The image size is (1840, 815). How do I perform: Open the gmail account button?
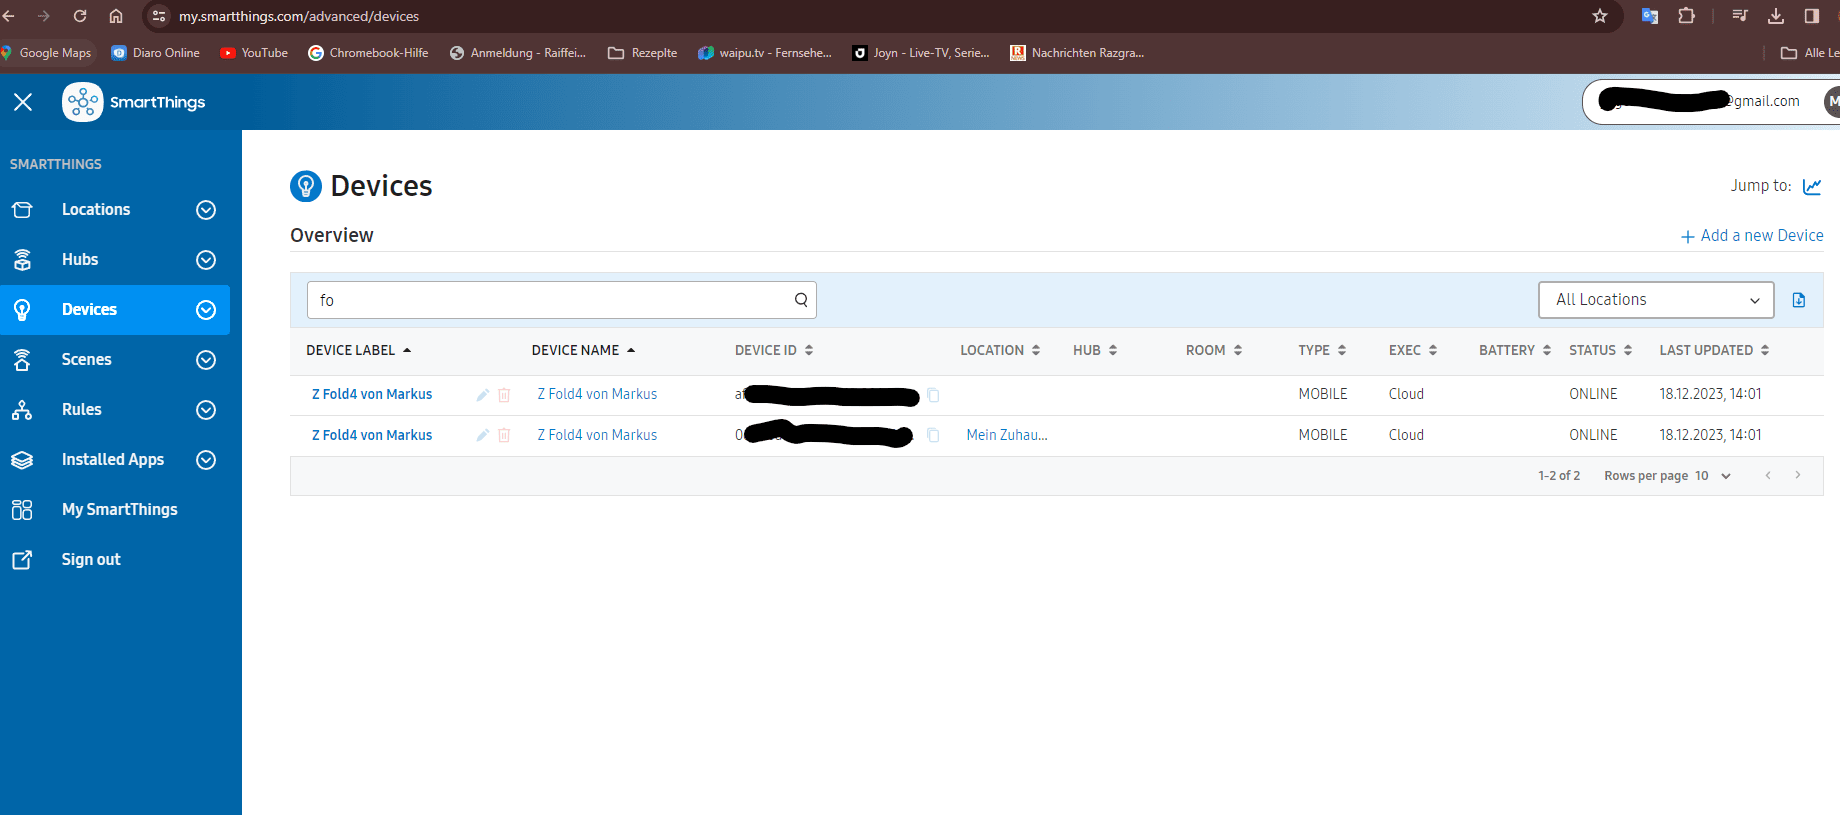click(x=1710, y=102)
